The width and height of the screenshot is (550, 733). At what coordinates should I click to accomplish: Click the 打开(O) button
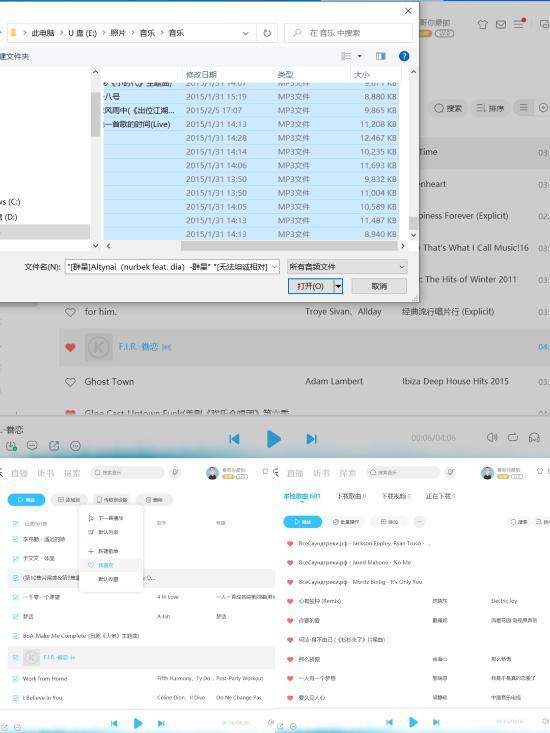[311, 286]
